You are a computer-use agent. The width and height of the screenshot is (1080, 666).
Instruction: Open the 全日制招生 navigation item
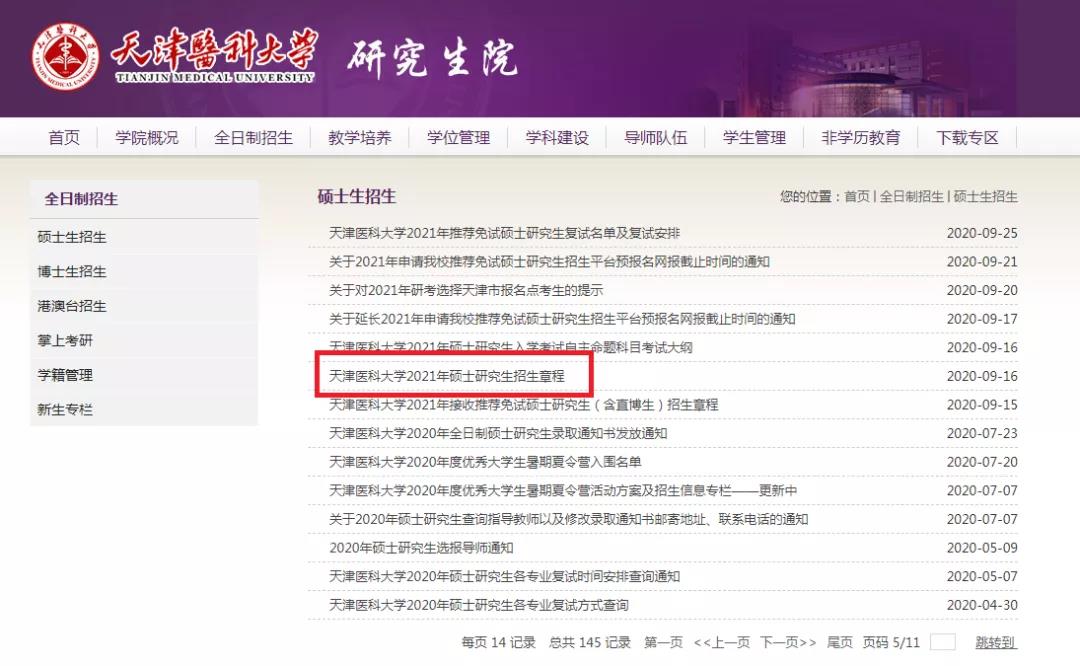[x=253, y=138]
